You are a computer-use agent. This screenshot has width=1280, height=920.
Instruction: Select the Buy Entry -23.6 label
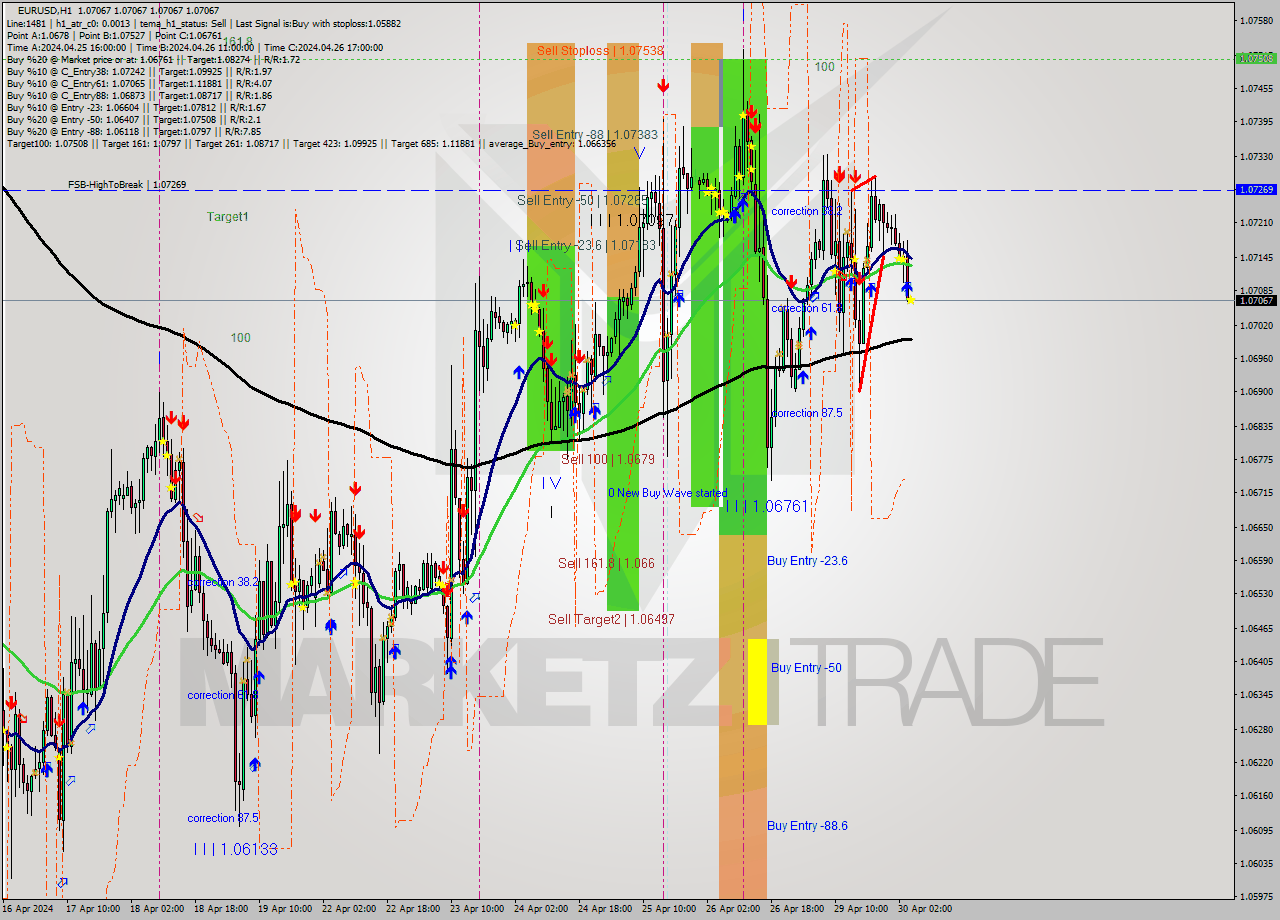(x=807, y=561)
